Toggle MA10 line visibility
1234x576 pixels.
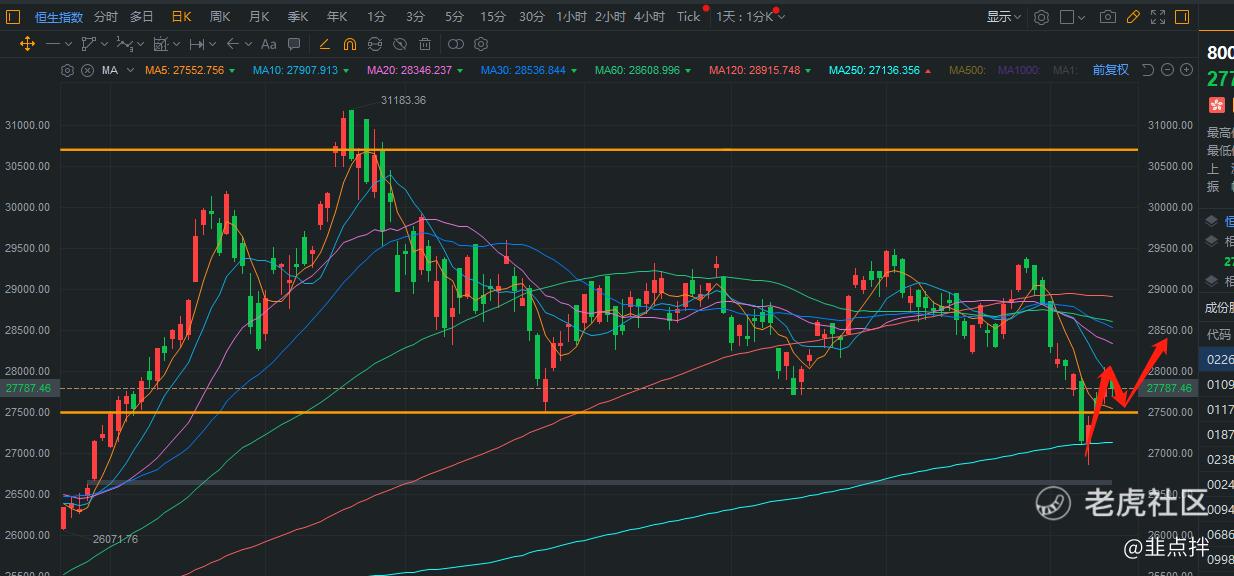[x=301, y=70]
